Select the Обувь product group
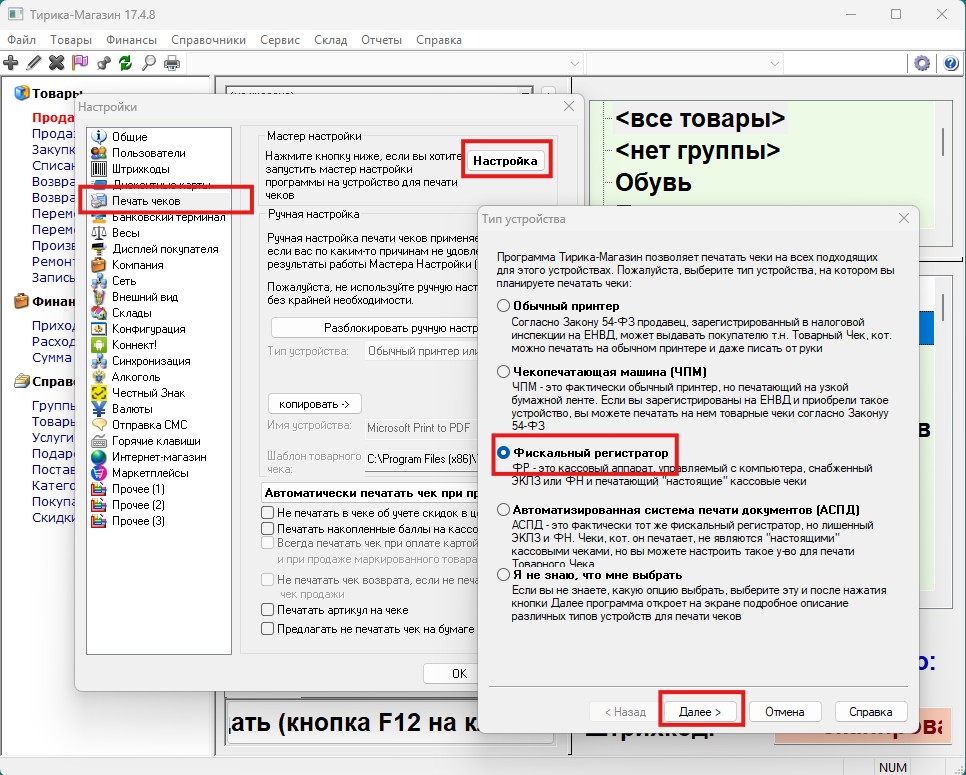The width and height of the screenshot is (966, 775). tap(653, 184)
